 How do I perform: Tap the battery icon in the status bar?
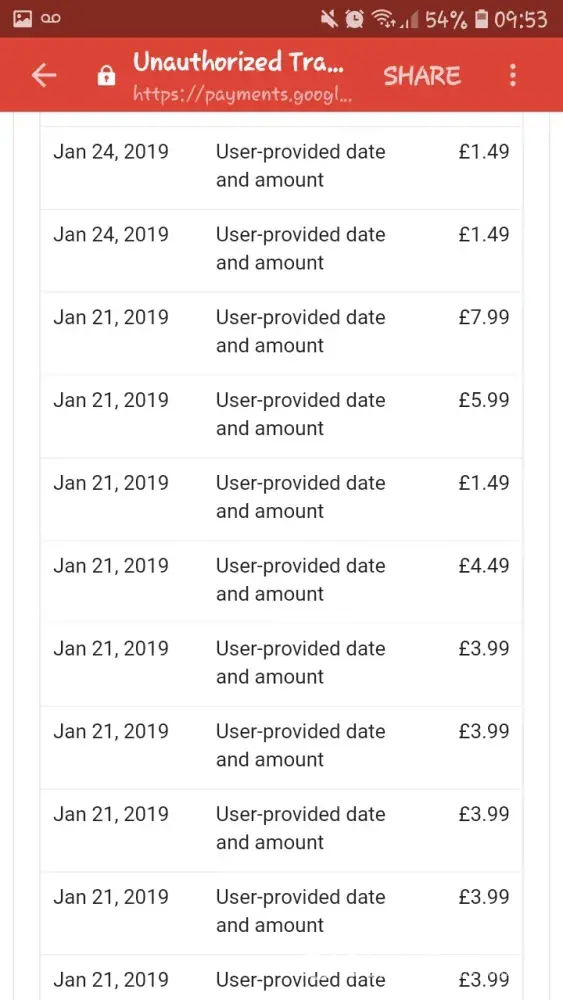[x=482, y=20]
